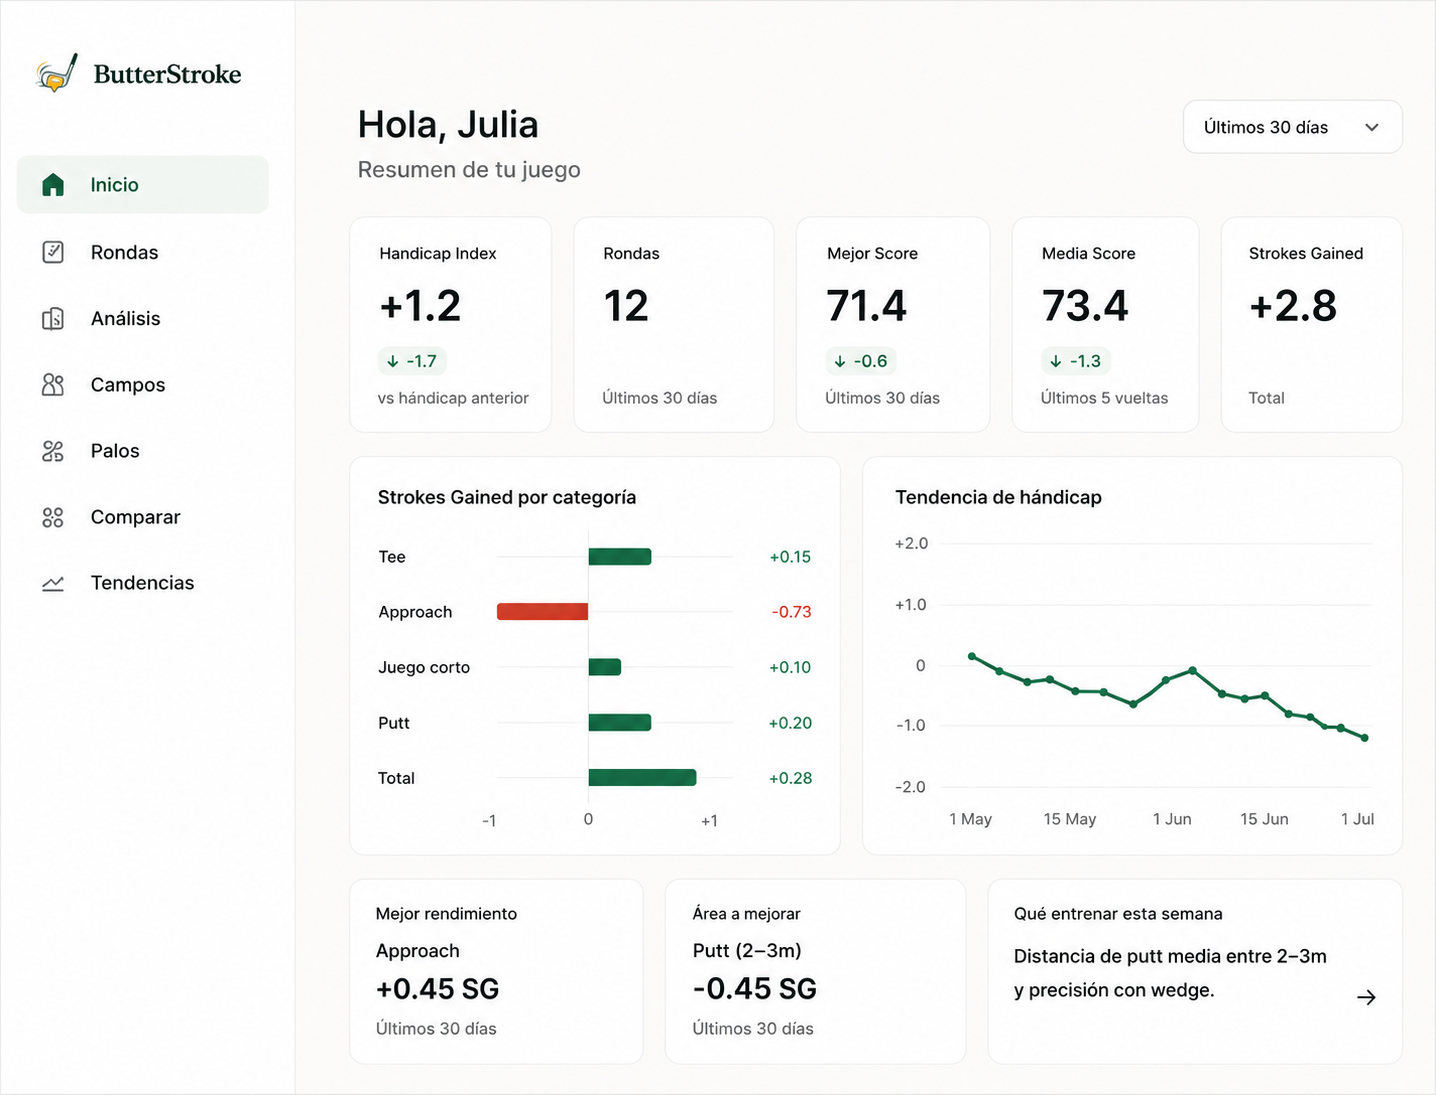Expand the Últimos 30 días dropdown

point(1292,127)
